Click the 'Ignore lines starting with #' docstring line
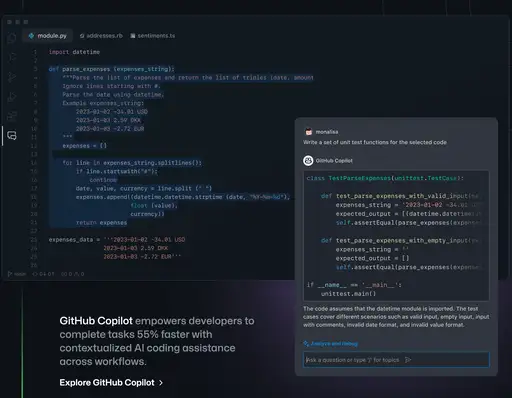 coord(111,86)
